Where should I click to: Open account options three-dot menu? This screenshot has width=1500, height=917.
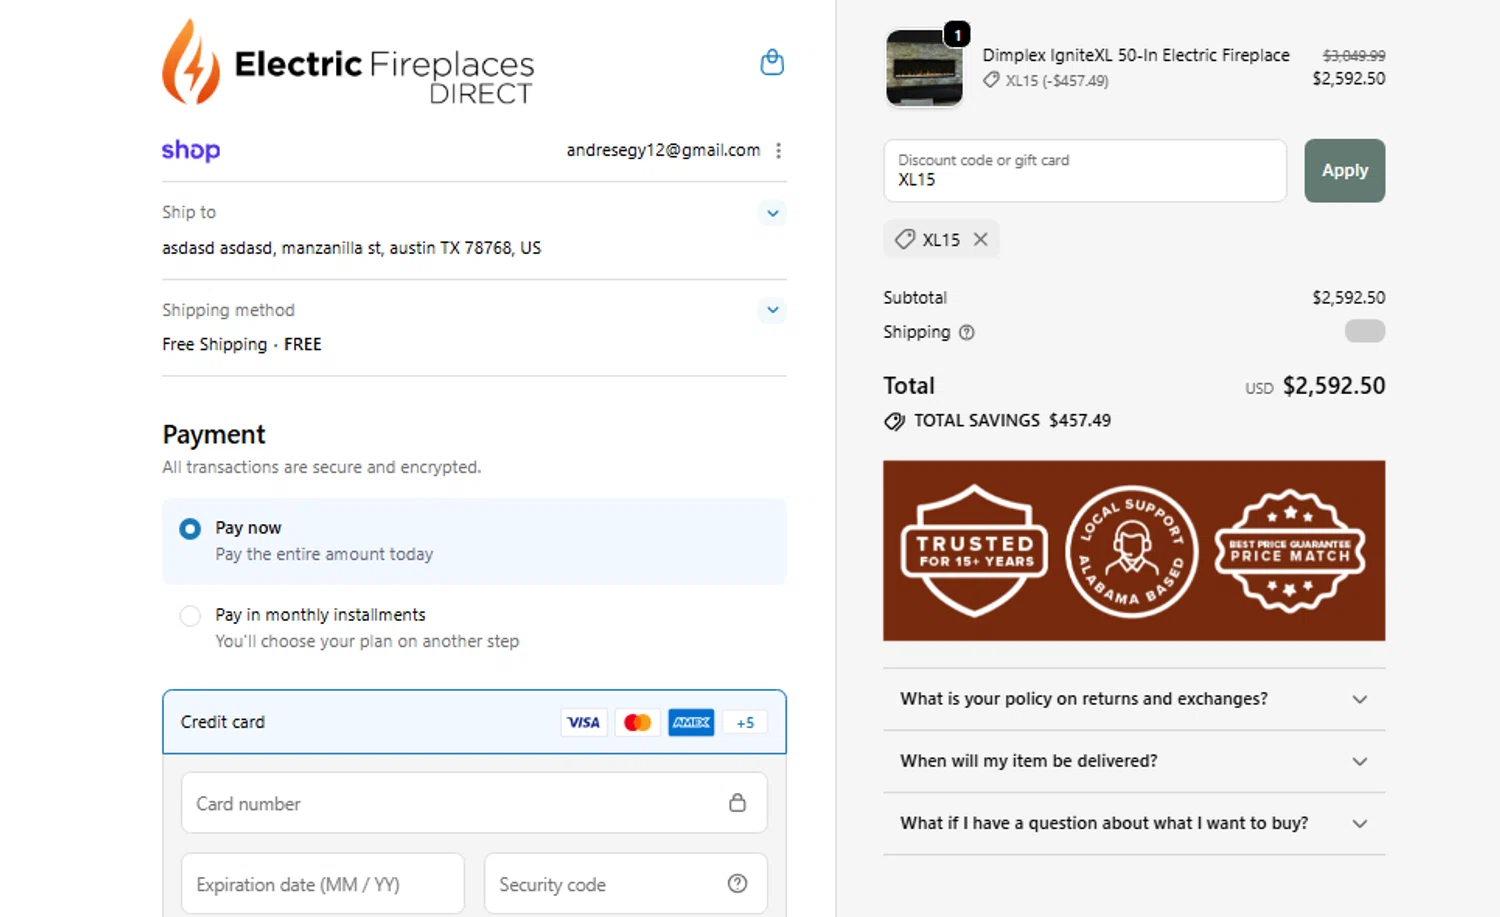coord(778,150)
